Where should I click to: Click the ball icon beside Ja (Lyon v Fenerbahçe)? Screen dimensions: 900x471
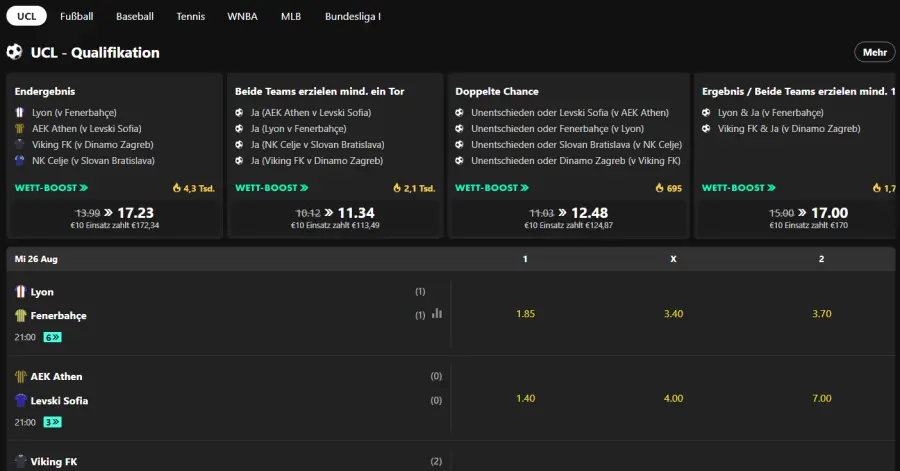point(239,129)
